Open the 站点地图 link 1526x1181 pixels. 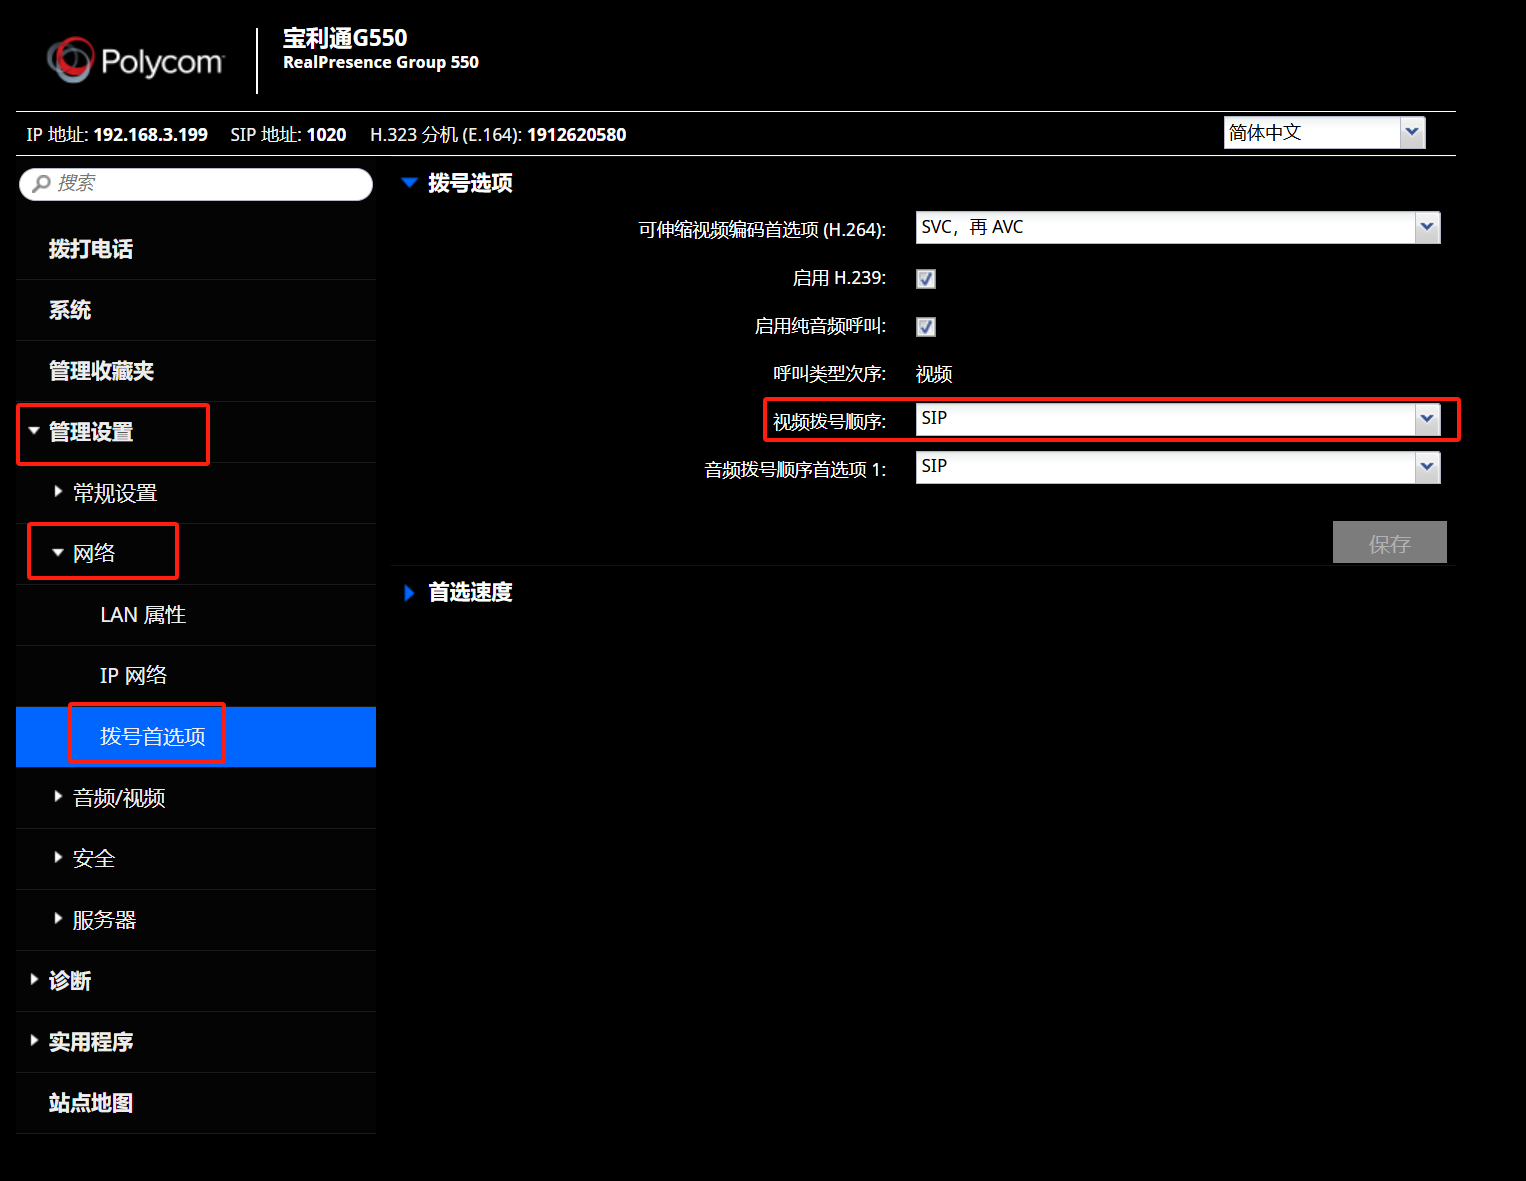point(91,1103)
